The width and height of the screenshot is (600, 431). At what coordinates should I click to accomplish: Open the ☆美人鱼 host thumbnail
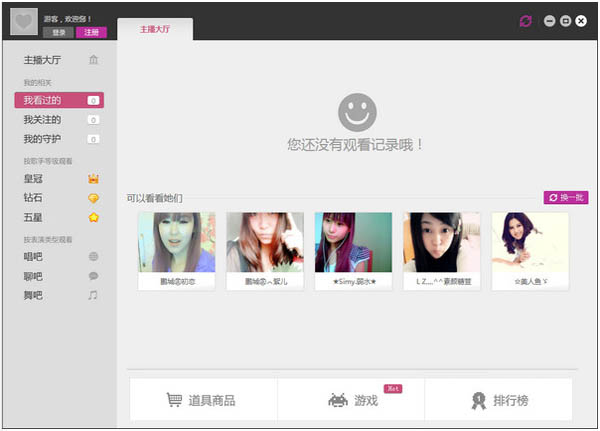(530, 242)
